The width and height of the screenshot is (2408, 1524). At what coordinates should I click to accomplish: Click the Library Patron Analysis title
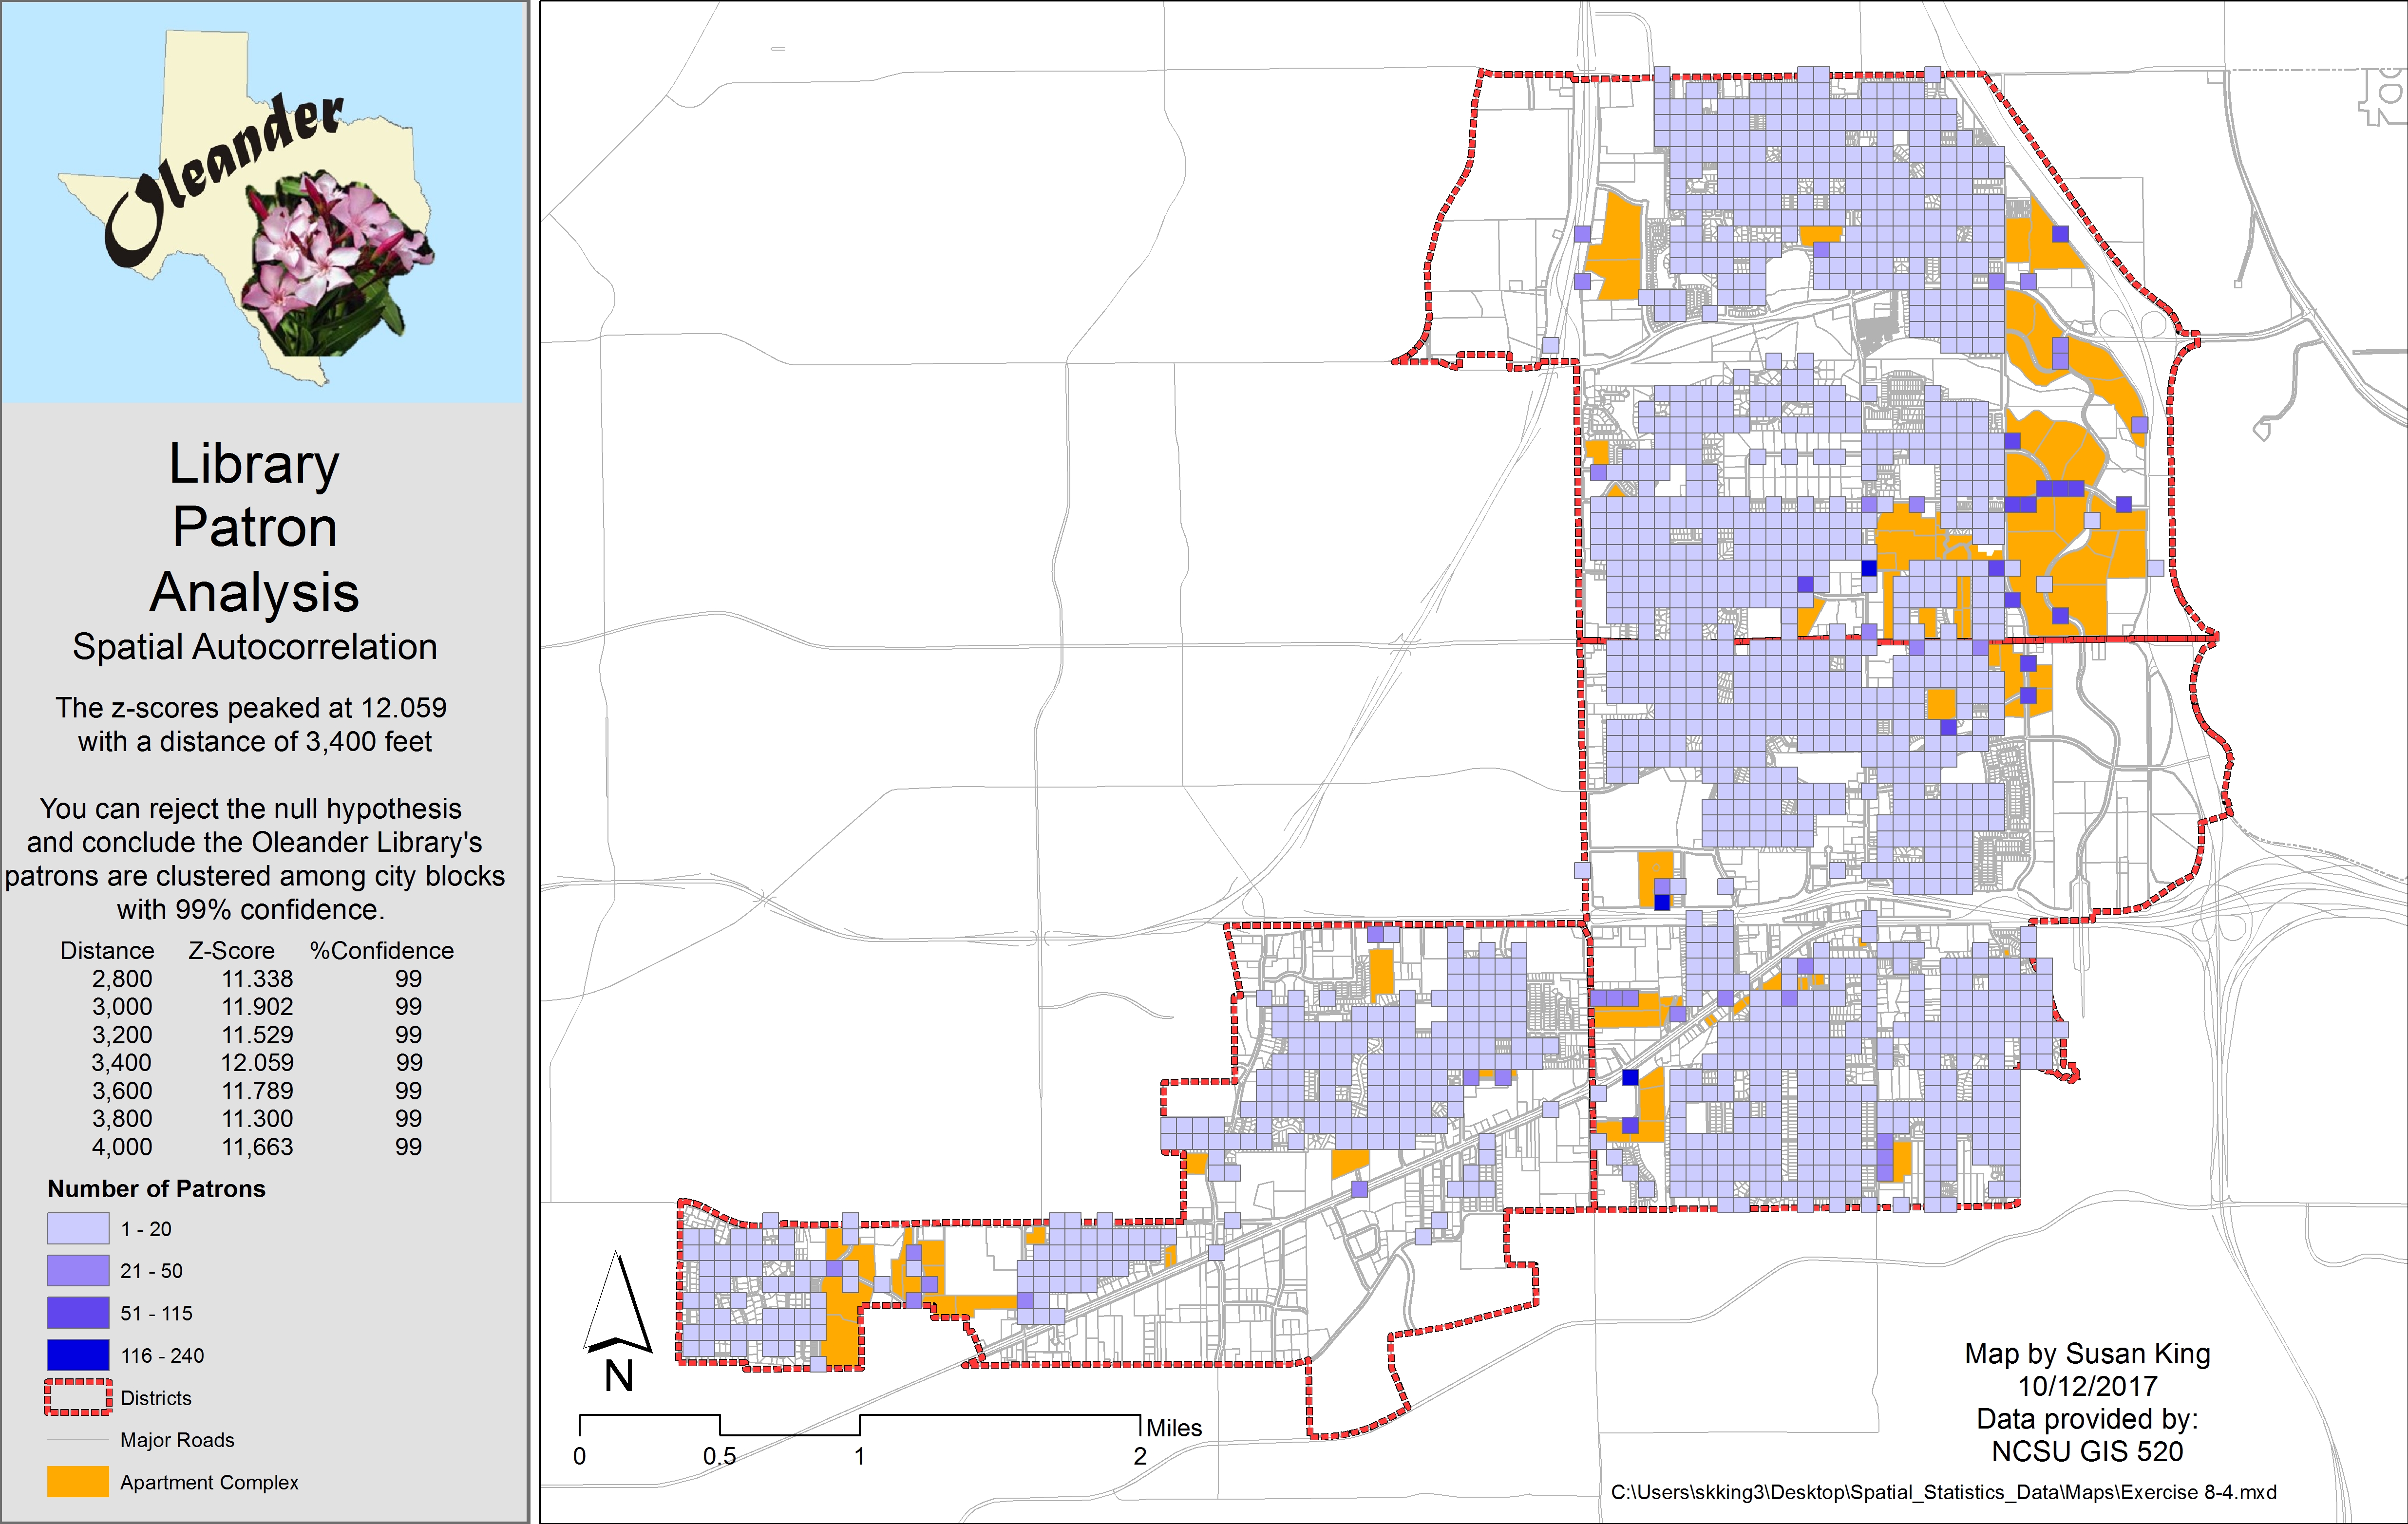(254, 527)
